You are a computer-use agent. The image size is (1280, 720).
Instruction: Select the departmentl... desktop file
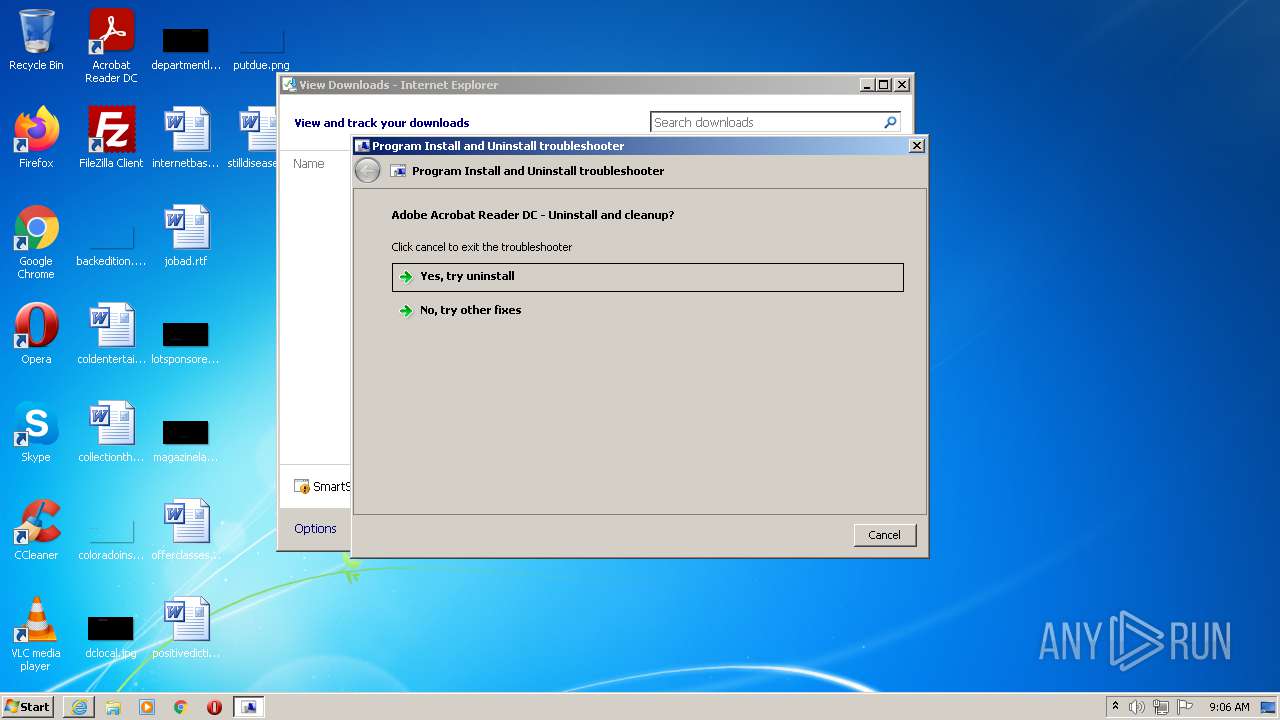coord(186,48)
